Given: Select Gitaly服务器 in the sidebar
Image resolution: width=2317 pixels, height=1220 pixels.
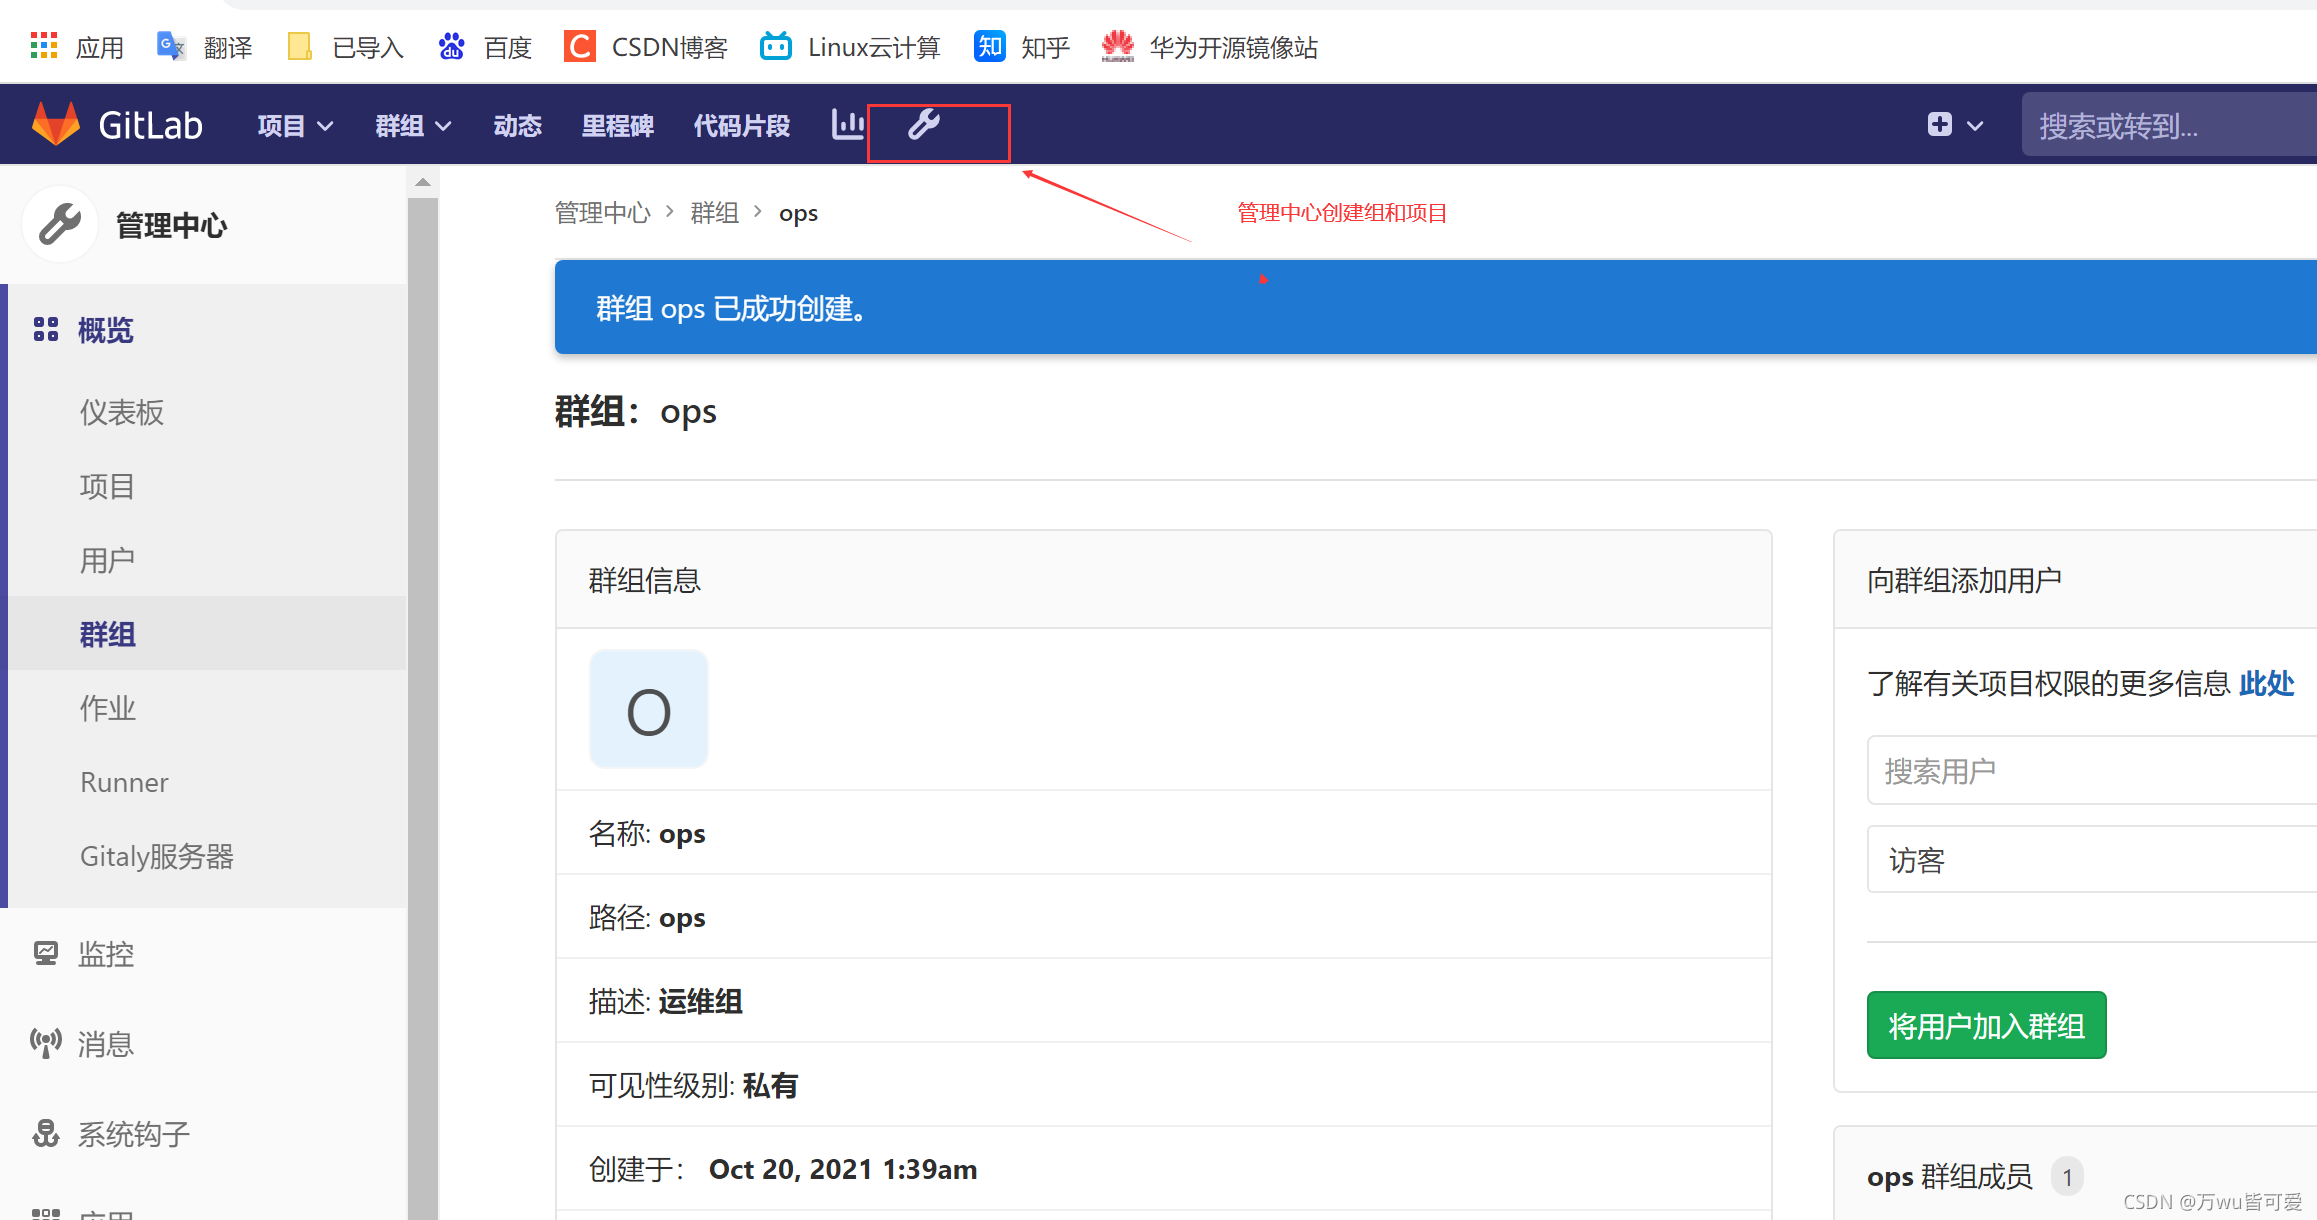Looking at the screenshot, I should [157, 856].
